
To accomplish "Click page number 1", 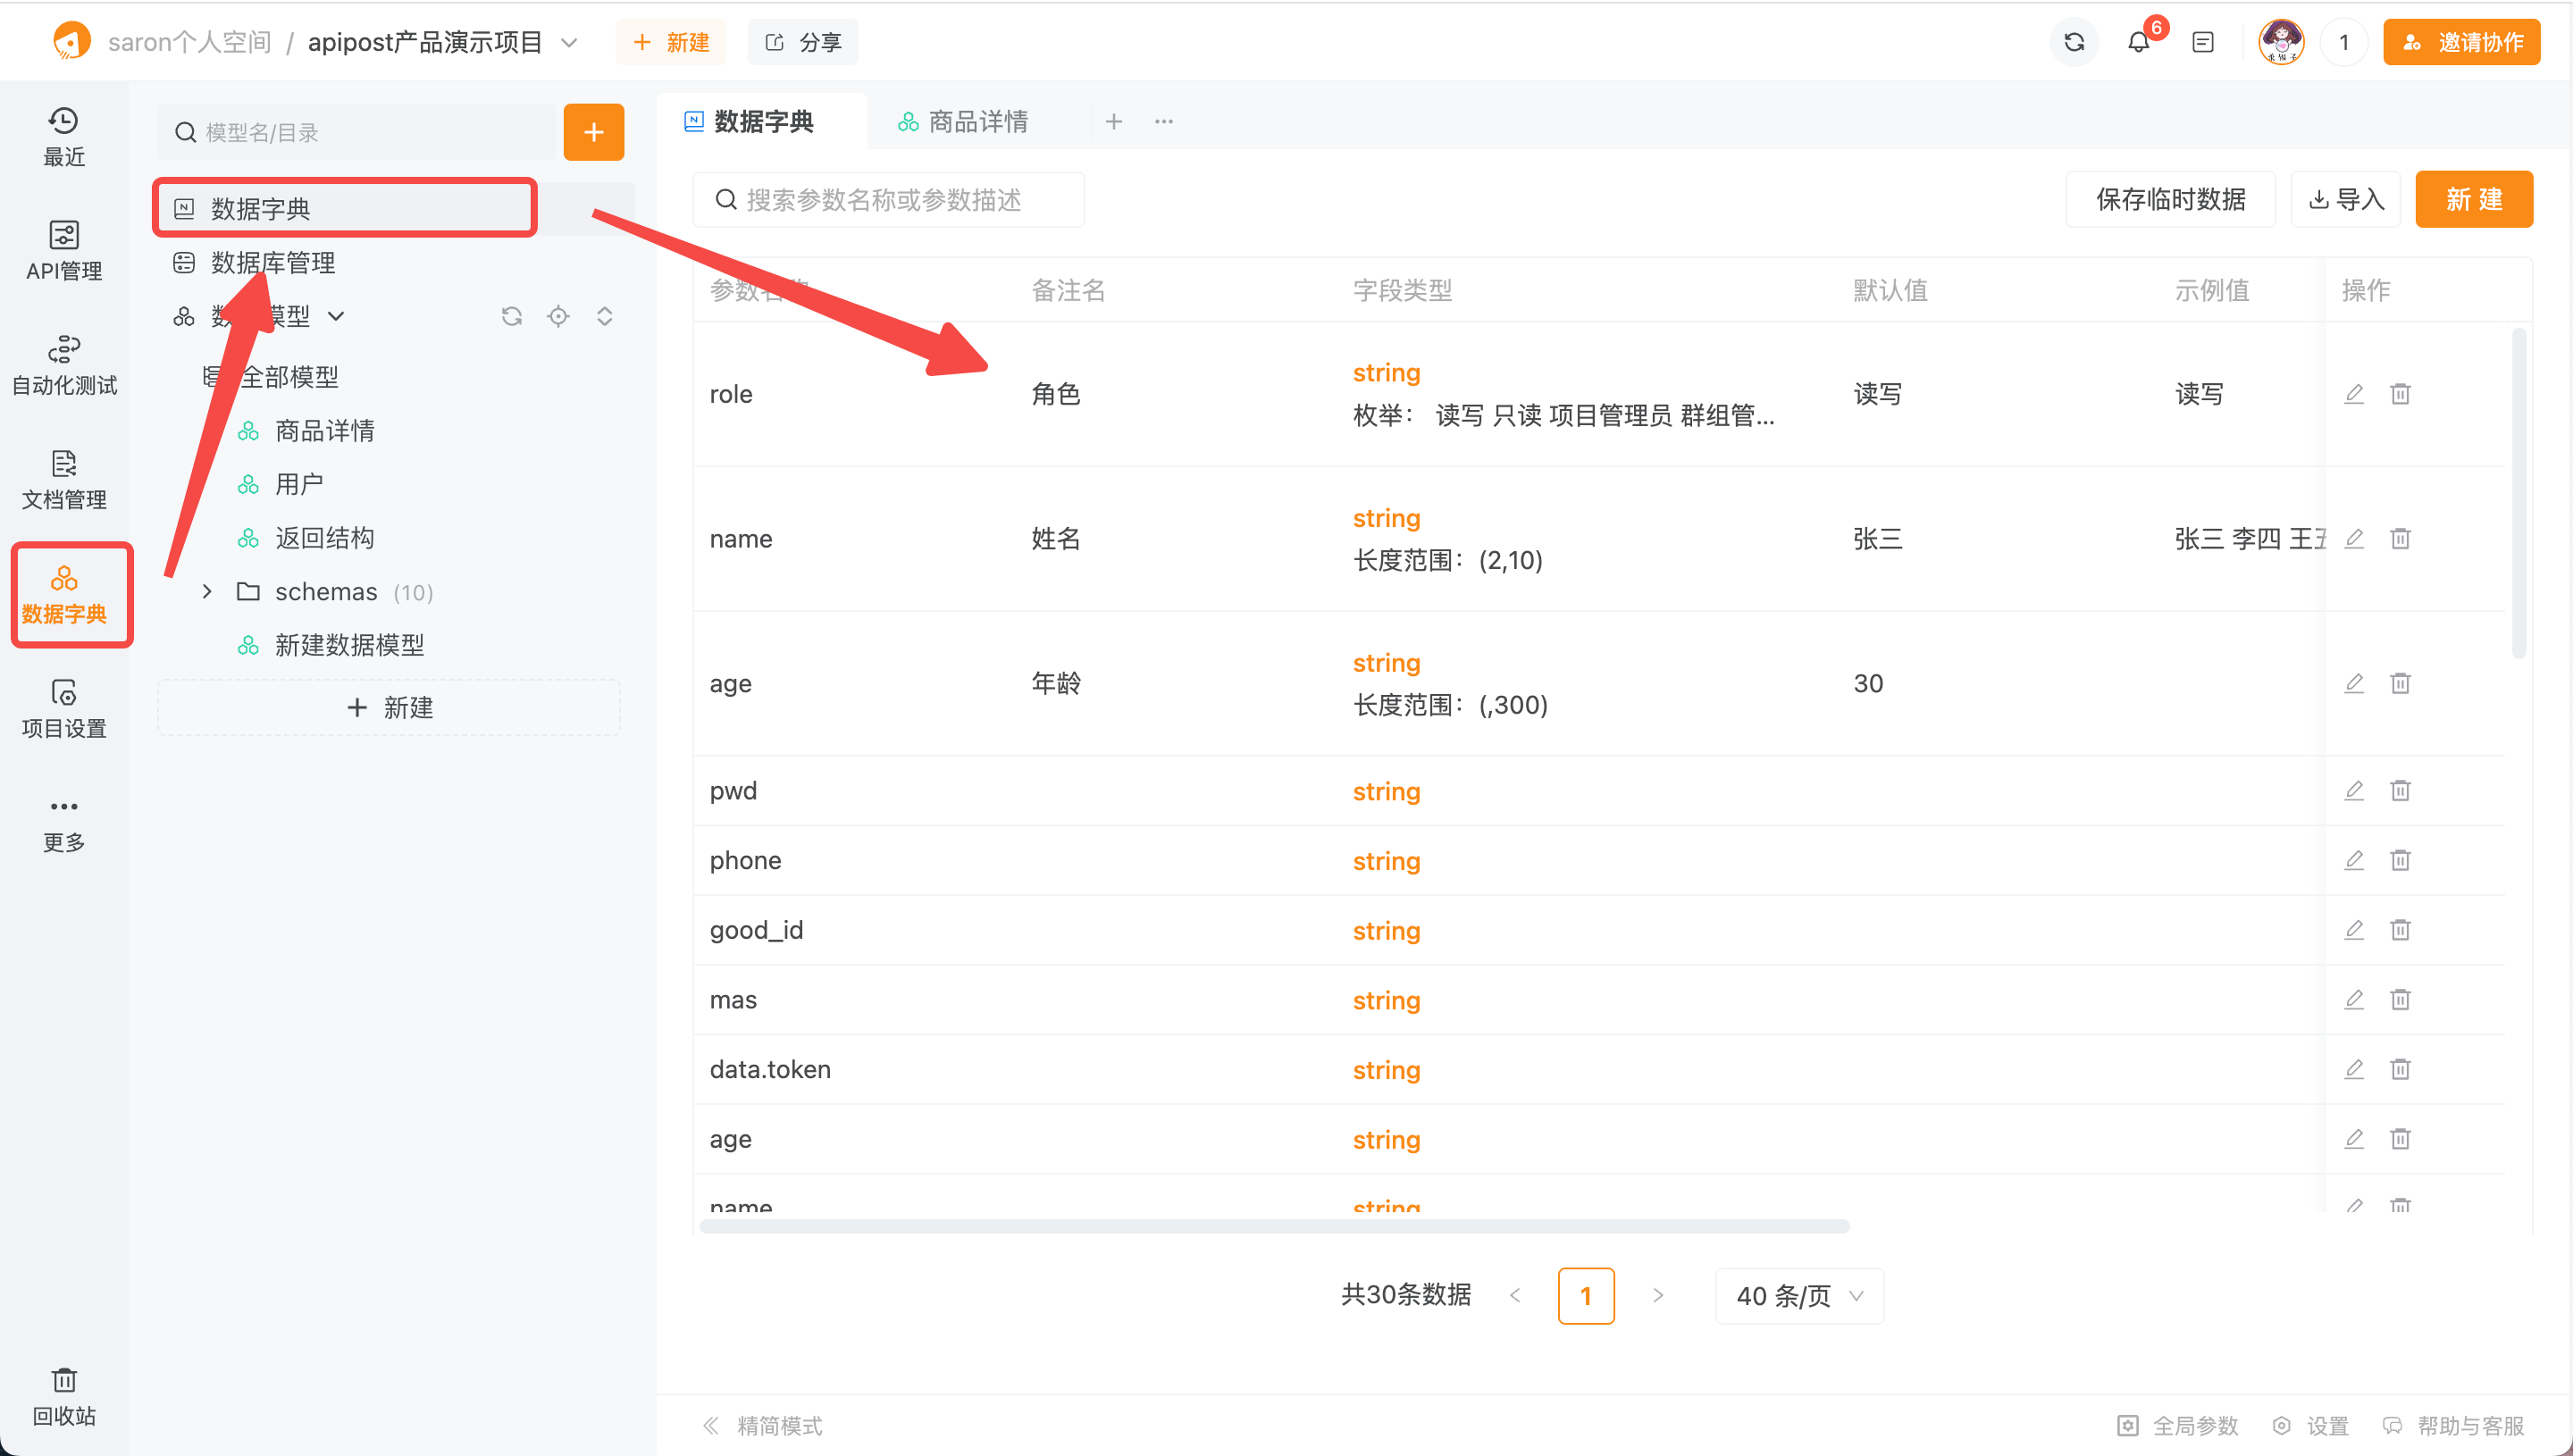I will pos(1586,1296).
